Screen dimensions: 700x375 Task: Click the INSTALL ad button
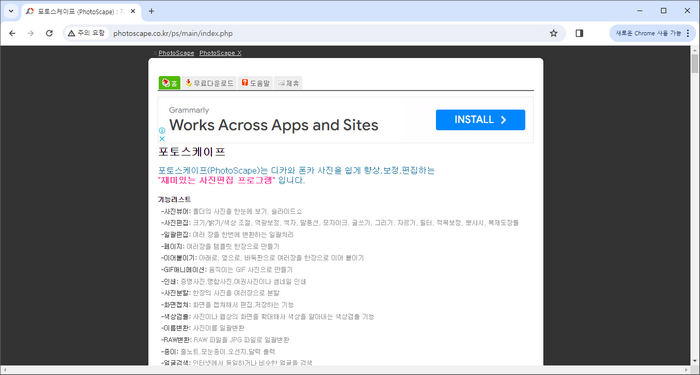(x=480, y=120)
